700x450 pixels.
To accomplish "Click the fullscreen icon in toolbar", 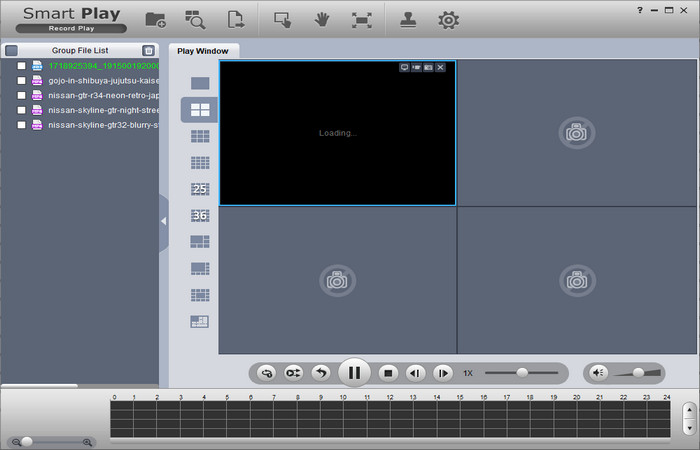I will [x=361, y=19].
